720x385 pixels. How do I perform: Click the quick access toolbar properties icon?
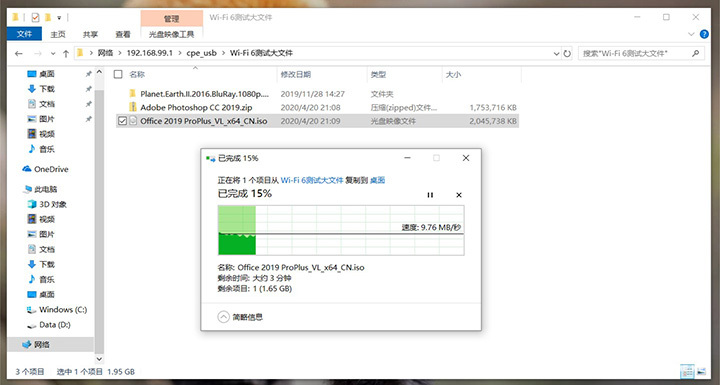(x=35, y=18)
